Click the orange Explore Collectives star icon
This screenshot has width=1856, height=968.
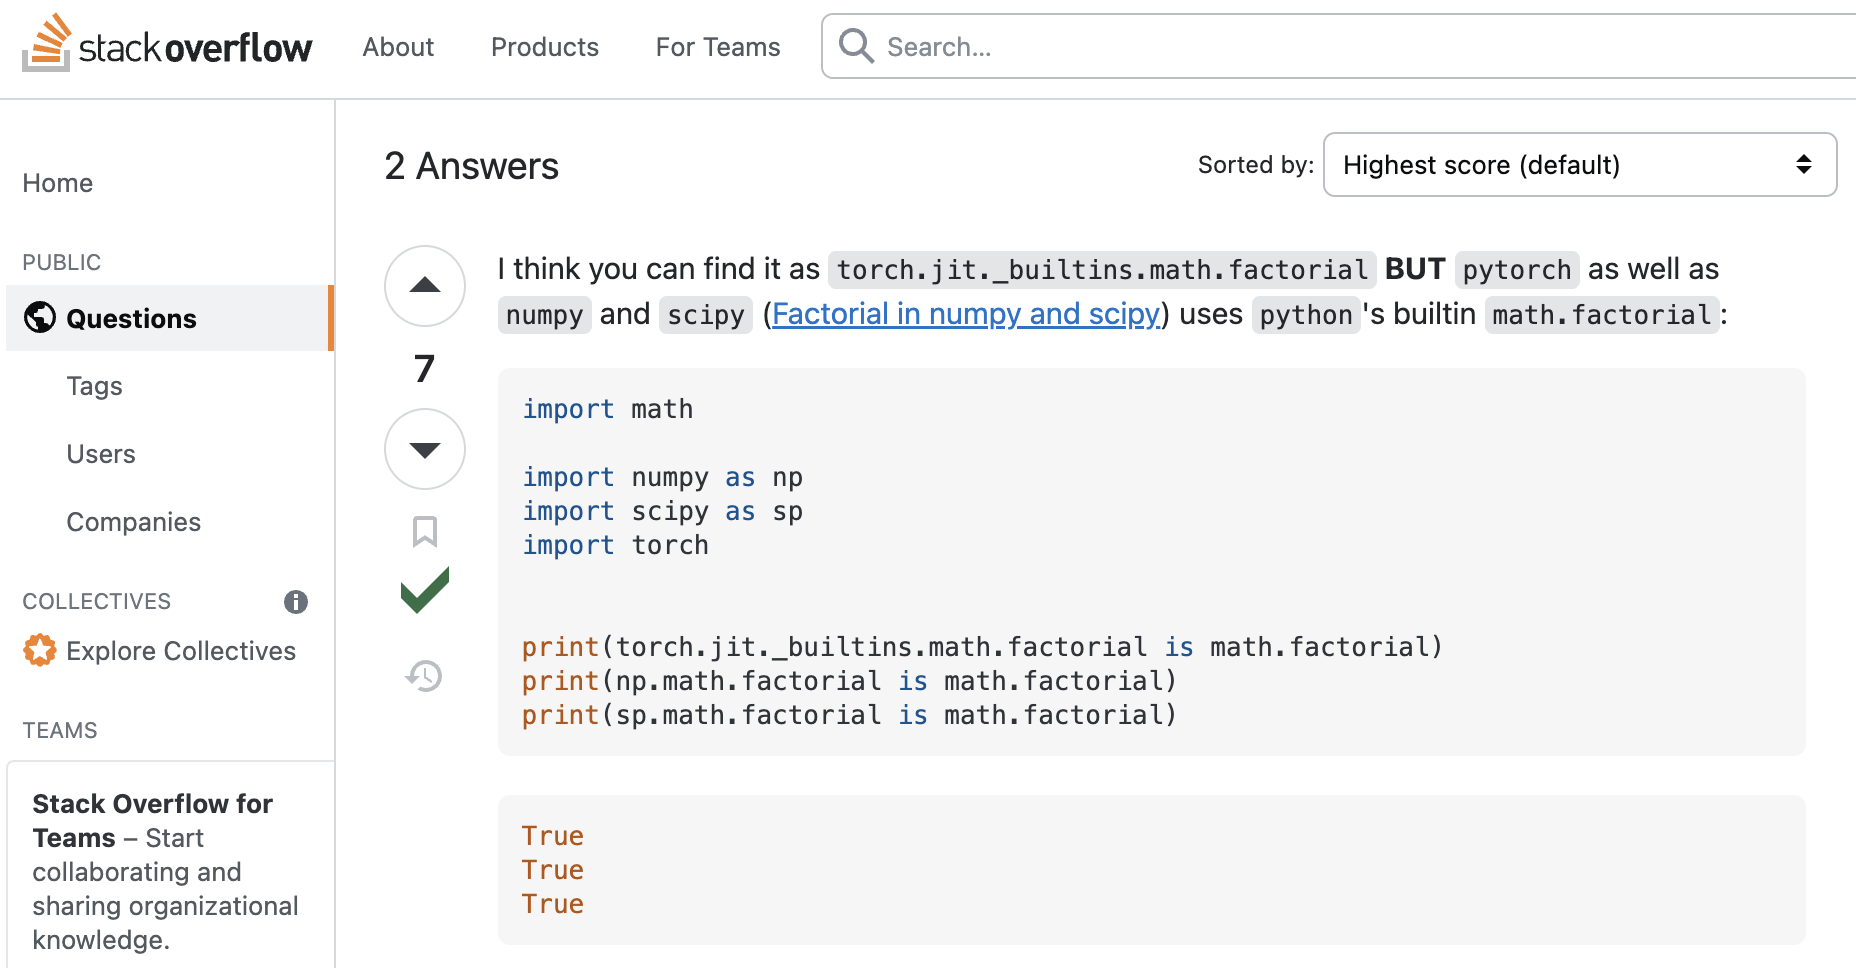coord(40,650)
